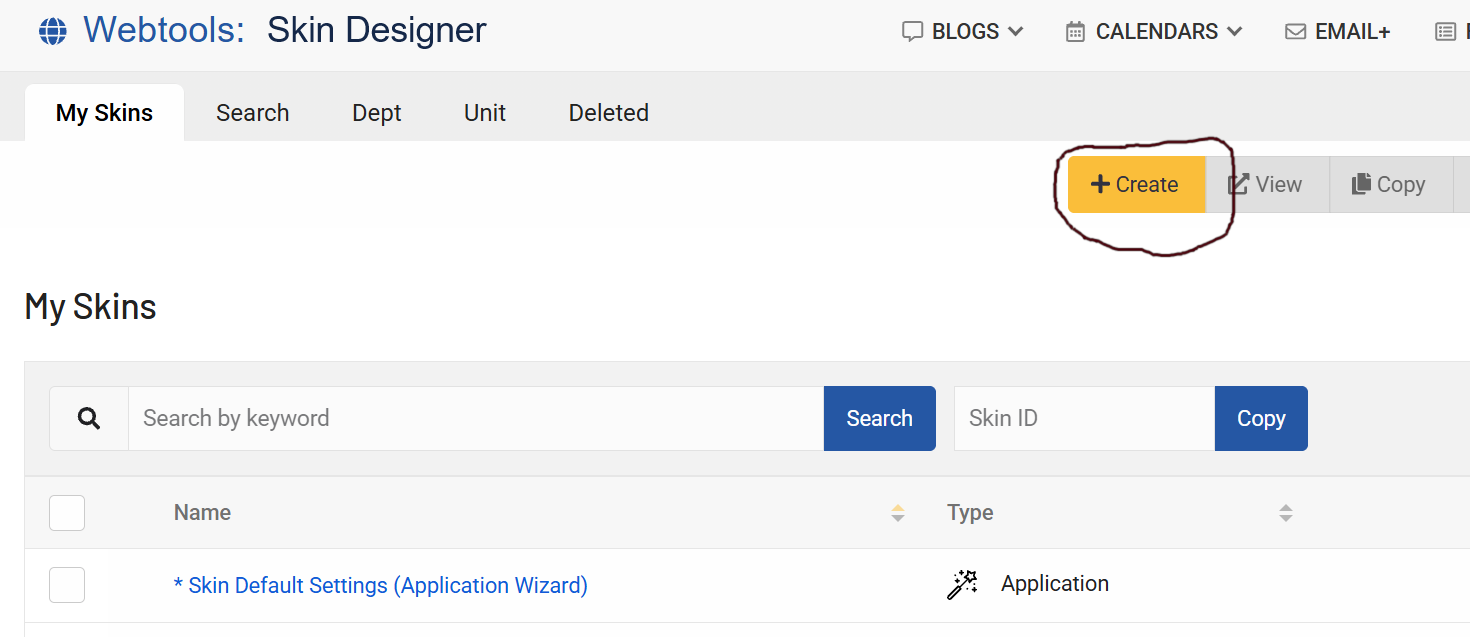Click the Application magic wand icon
The width and height of the screenshot is (1470, 637).
tap(962, 585)
